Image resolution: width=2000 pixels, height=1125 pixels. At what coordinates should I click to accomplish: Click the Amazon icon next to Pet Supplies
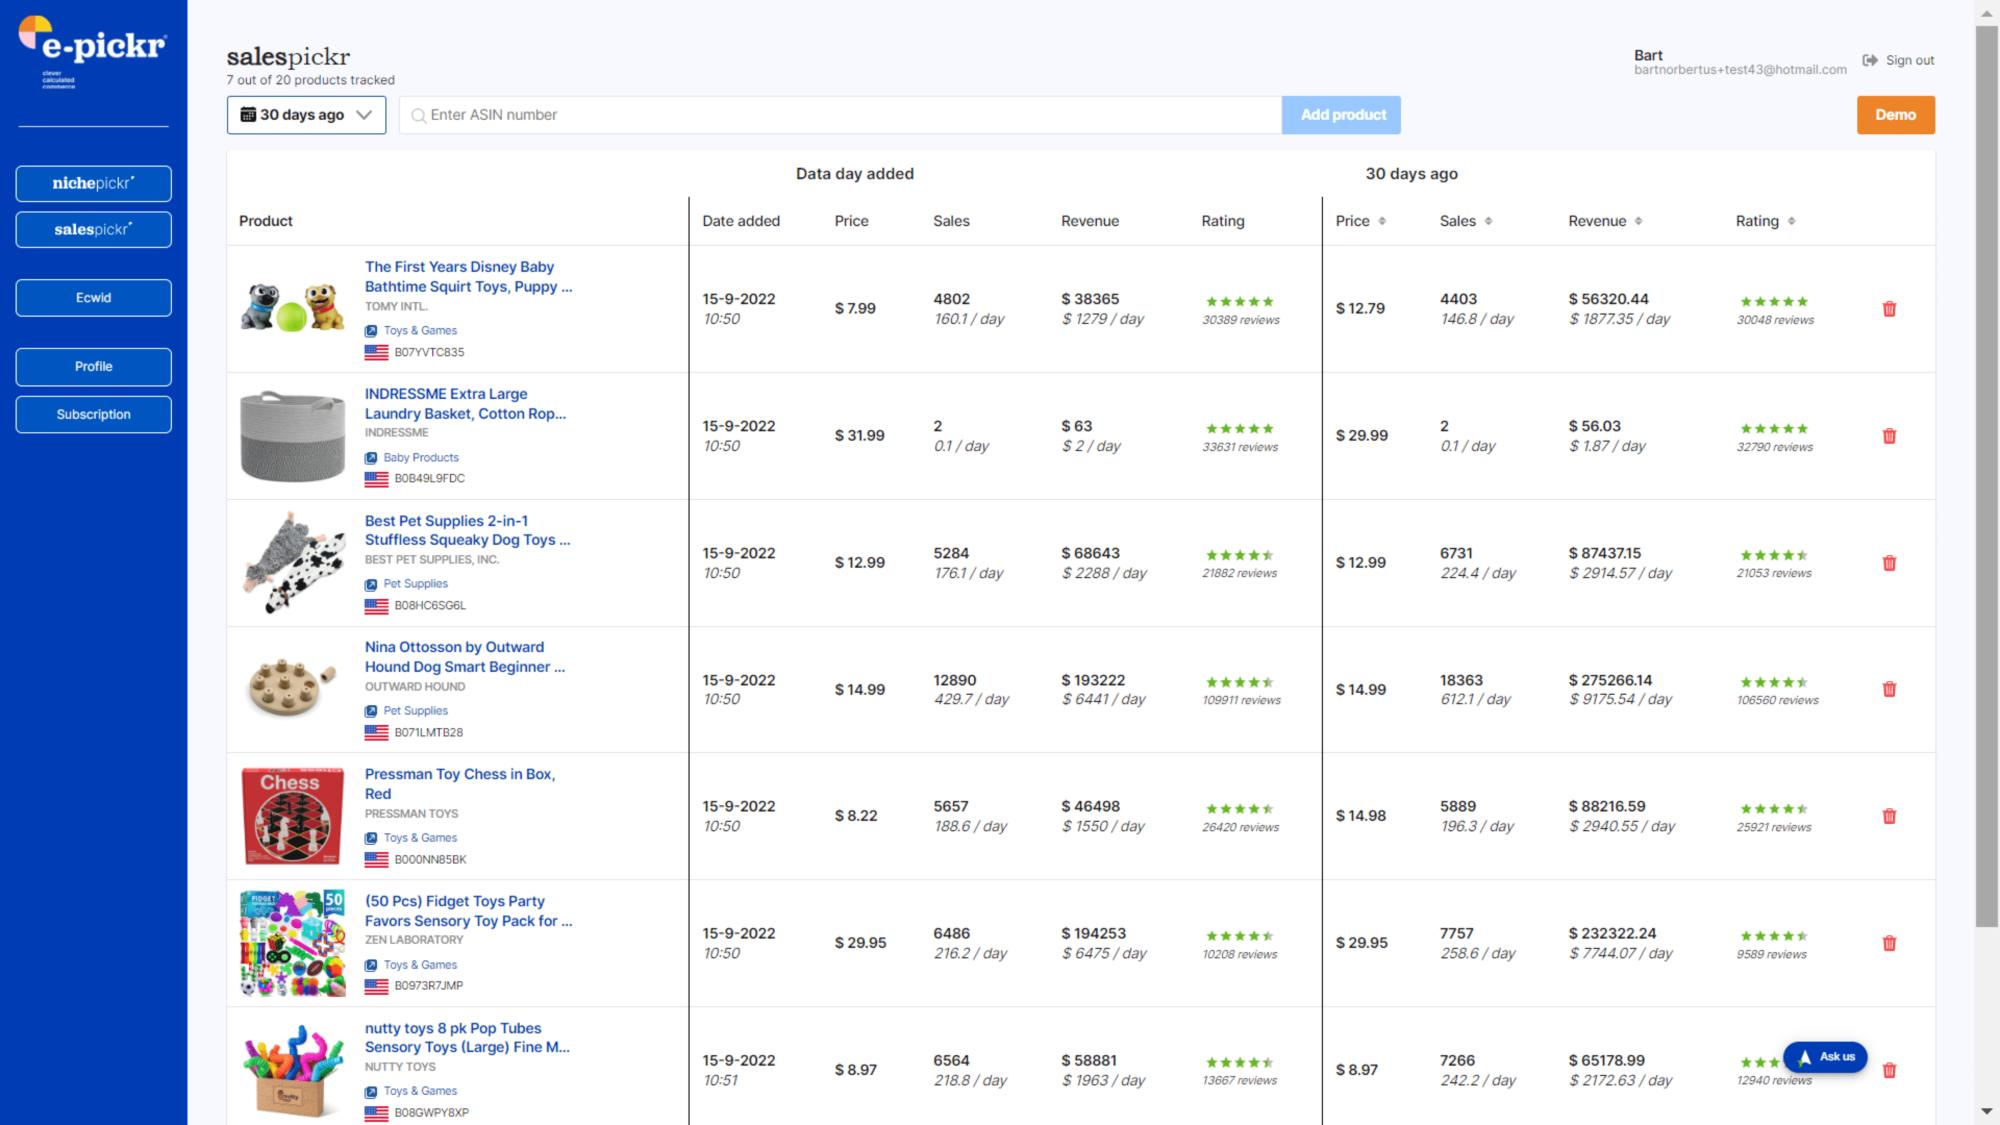pyautogui.click(x=371, y=583)
